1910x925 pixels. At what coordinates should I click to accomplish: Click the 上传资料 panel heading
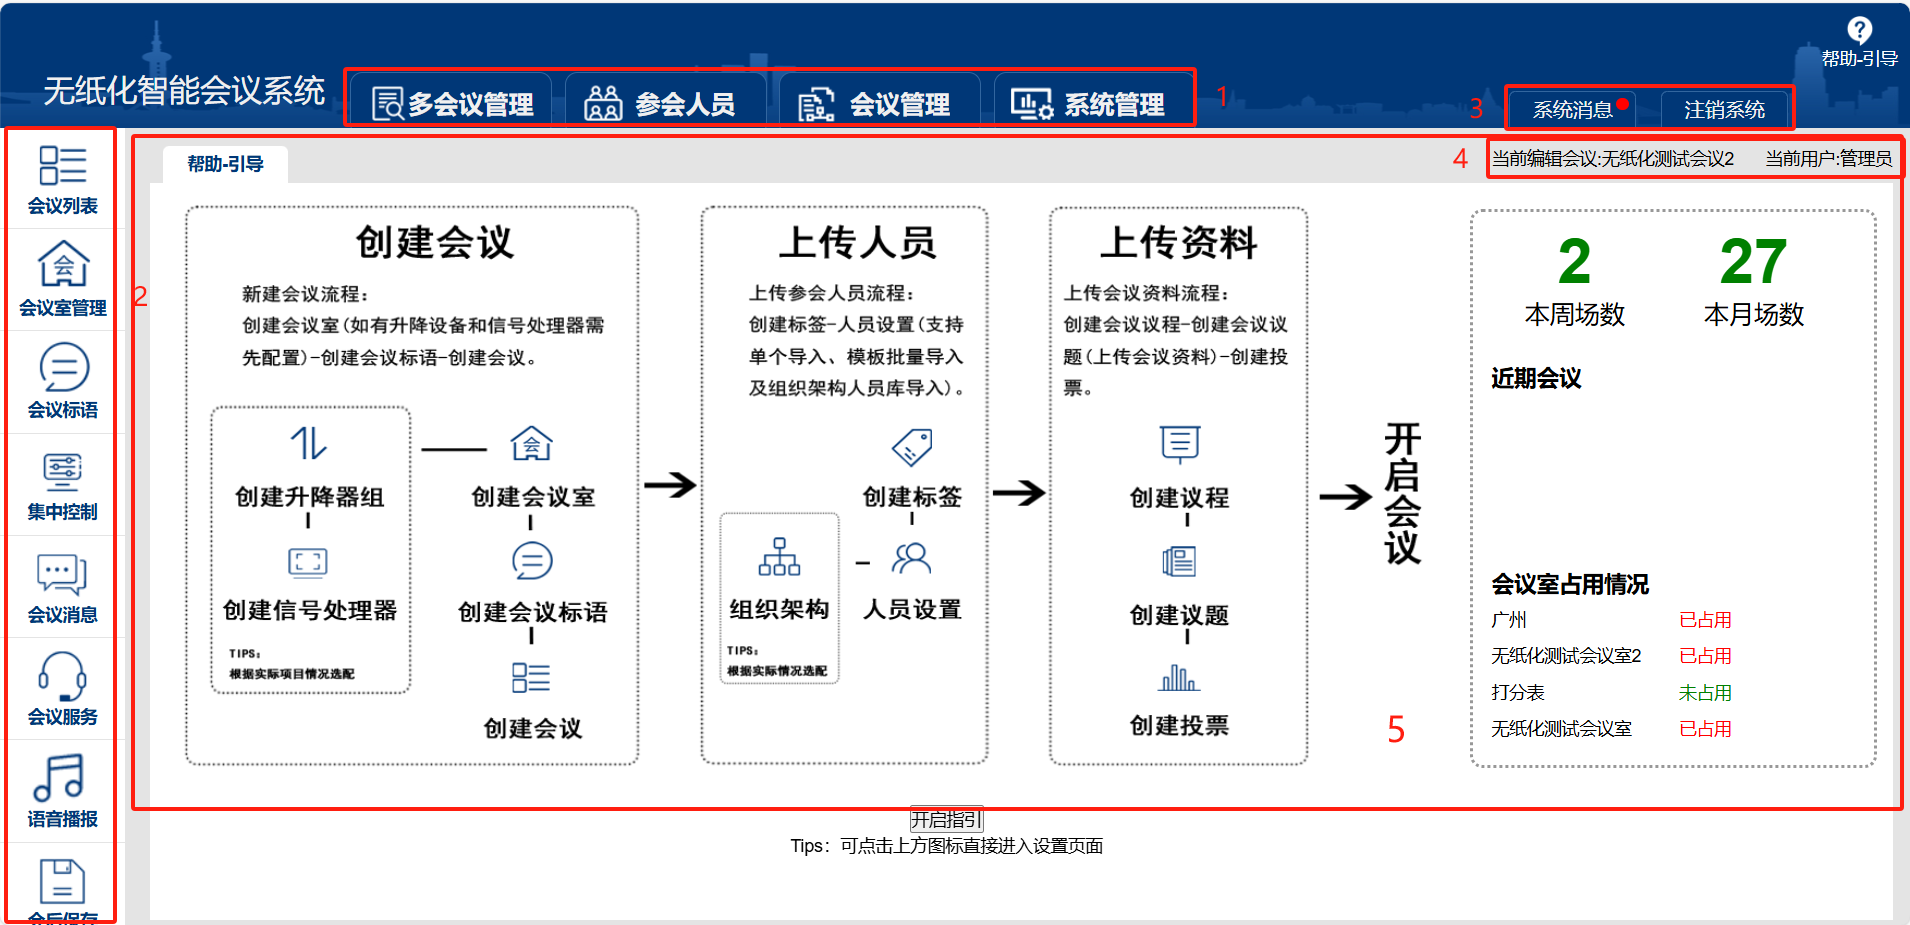[x=1179, y=242]
